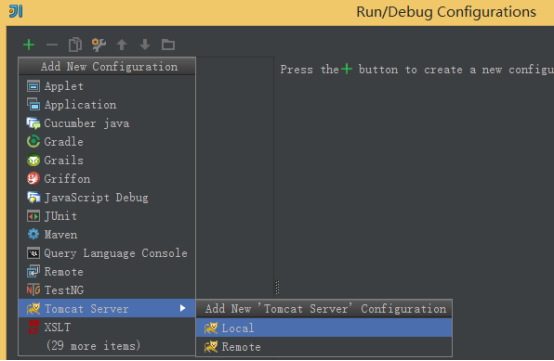Click the minus Remove Configuration icon
Screen dimensions: 554x361
(x=52, y=45)
